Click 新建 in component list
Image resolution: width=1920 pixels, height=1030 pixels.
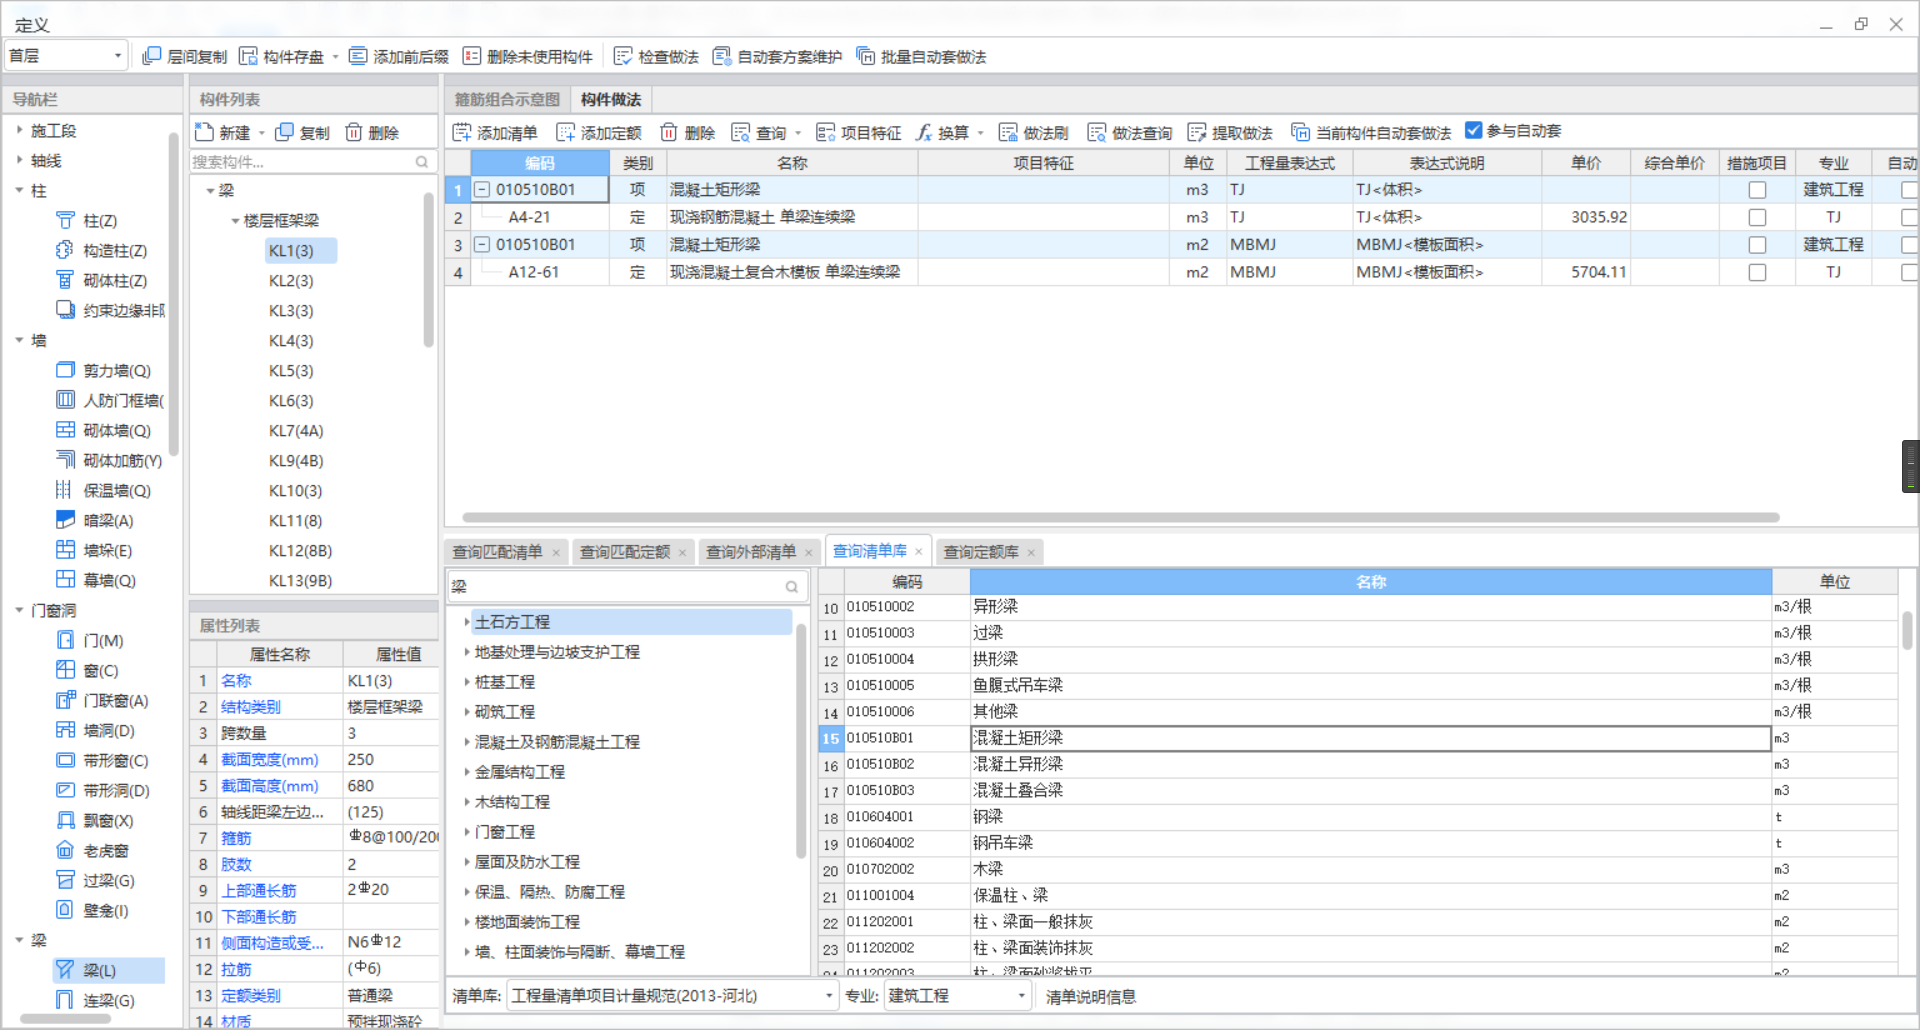click(x=223, y=132)
